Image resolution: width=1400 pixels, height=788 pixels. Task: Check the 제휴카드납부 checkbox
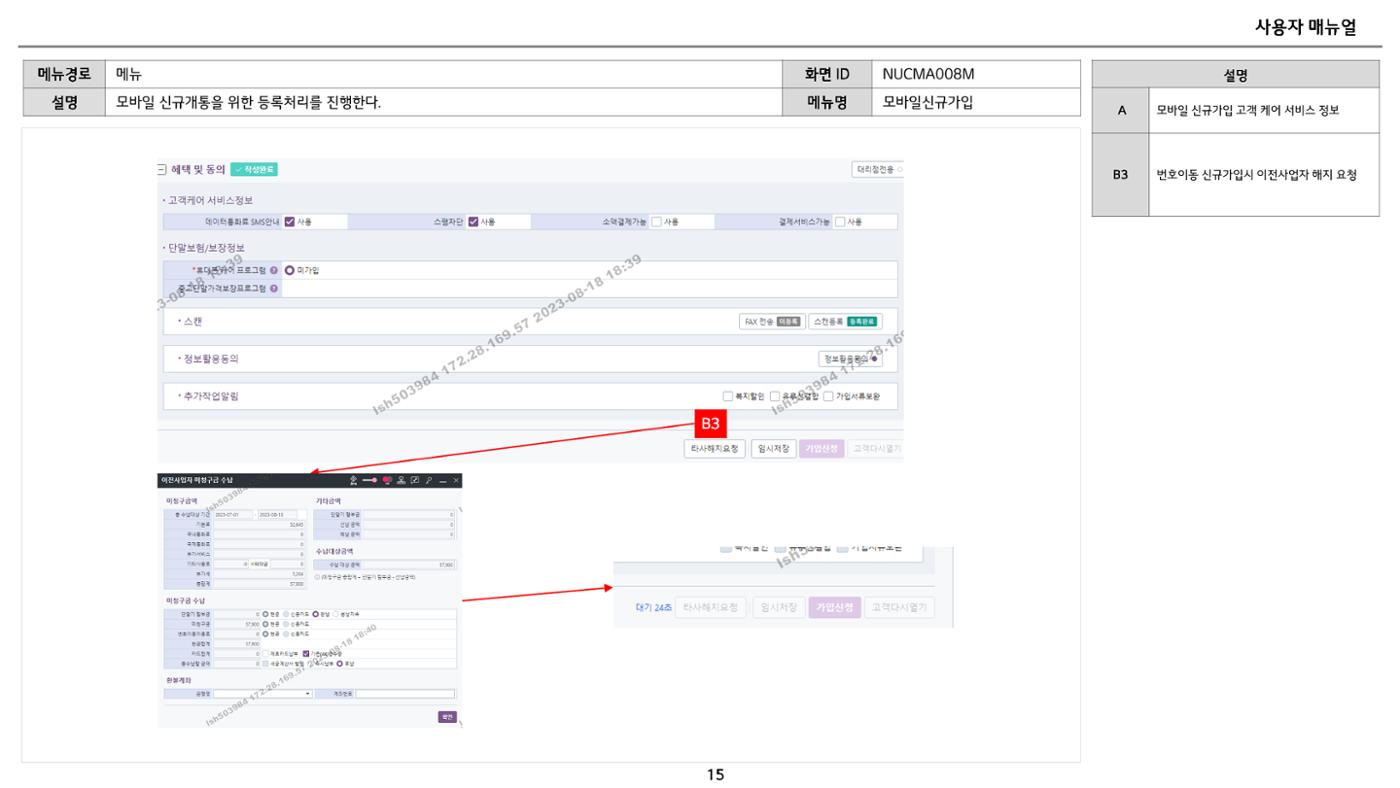265,653
